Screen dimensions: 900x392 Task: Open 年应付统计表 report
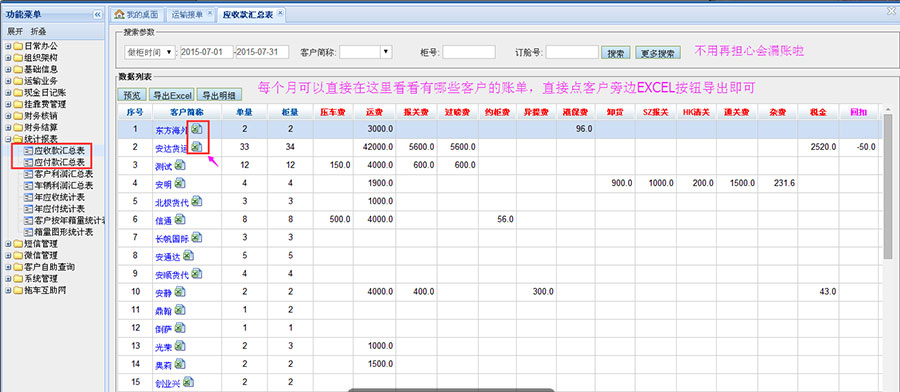click(59, 209)
